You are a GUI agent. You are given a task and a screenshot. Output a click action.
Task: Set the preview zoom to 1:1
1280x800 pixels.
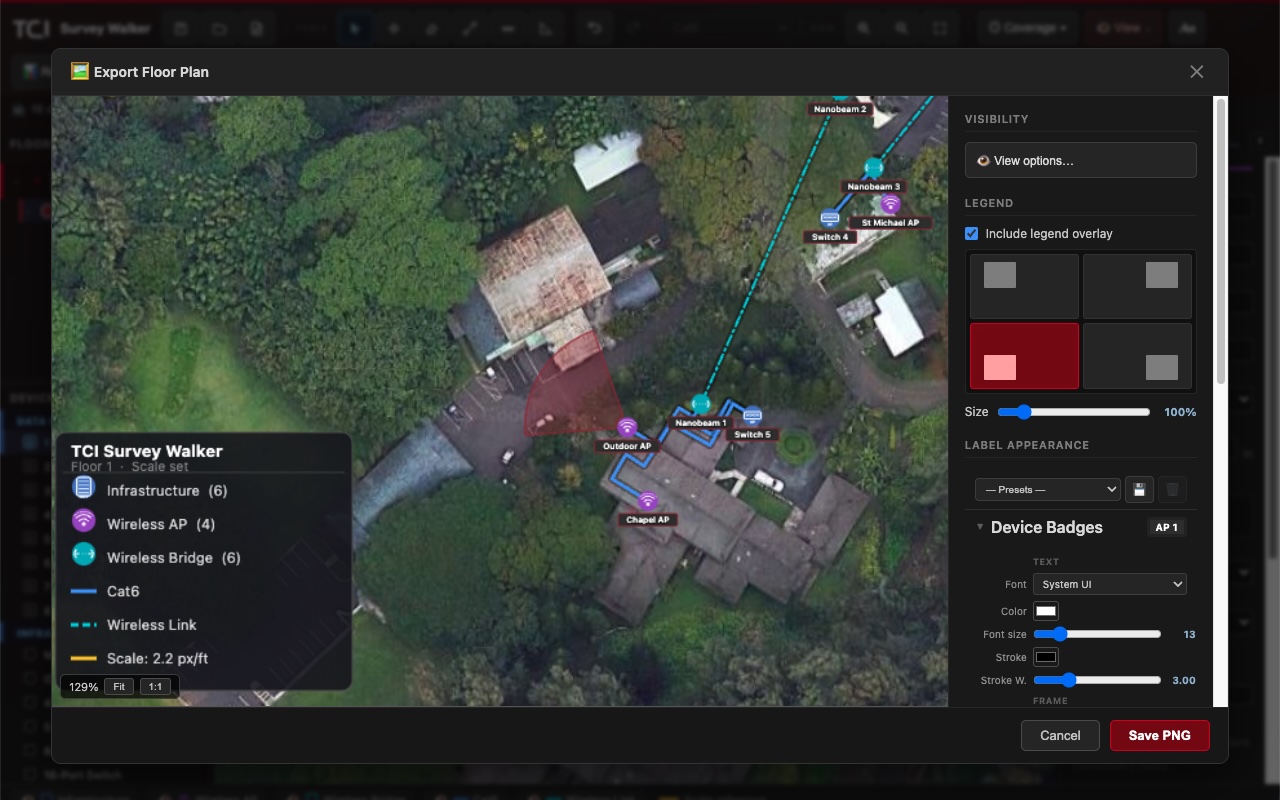tap(155, 687)
